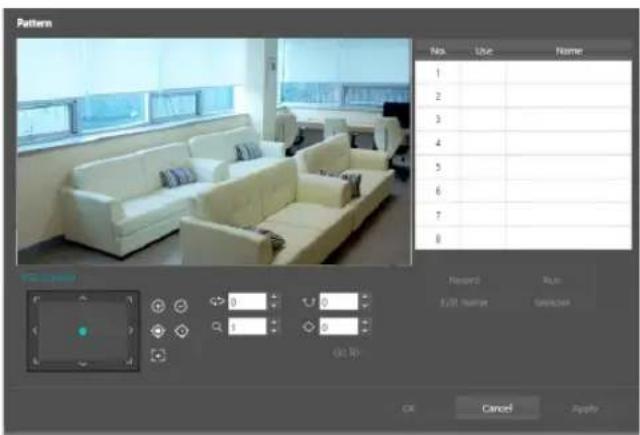Select pattern row number 4
The width and height of the screenshot is (640, 435).
[x=523, y=143]
